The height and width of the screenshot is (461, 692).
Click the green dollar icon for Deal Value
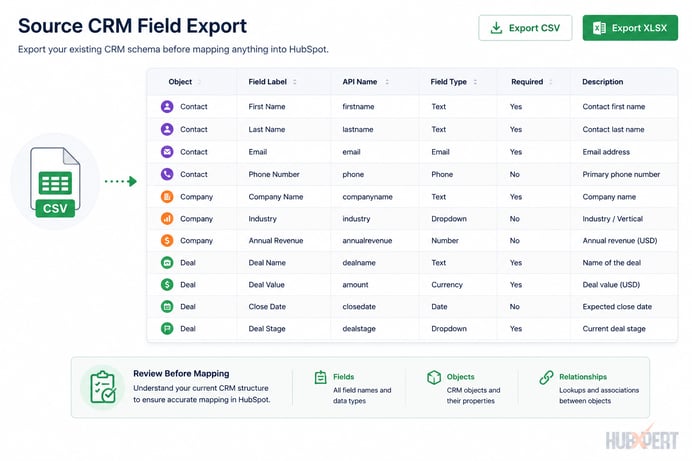[x=167, y=285]
